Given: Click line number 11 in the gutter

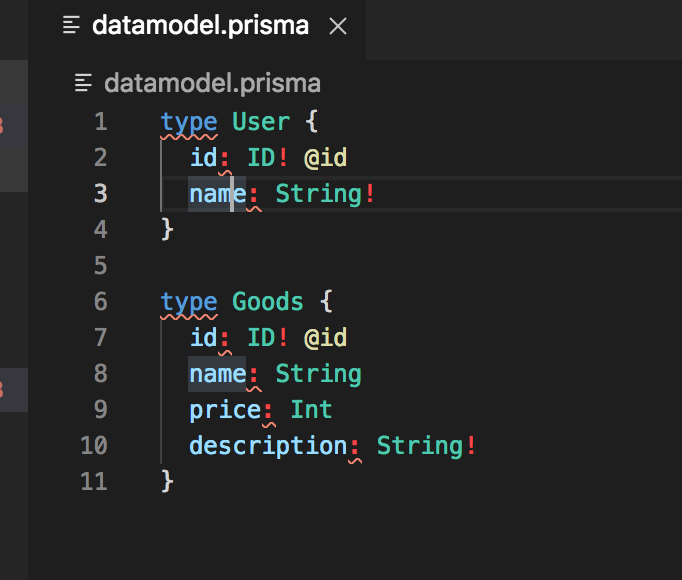Looking at the screenshot, I should (93, 482).
